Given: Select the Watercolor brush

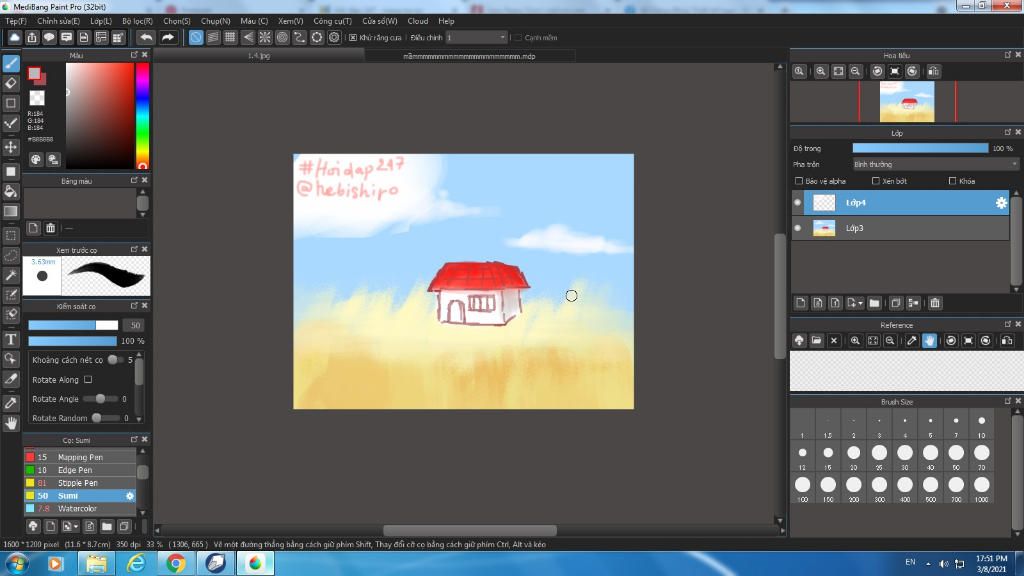Looking at the screenshot, I should tap(80, 508).
